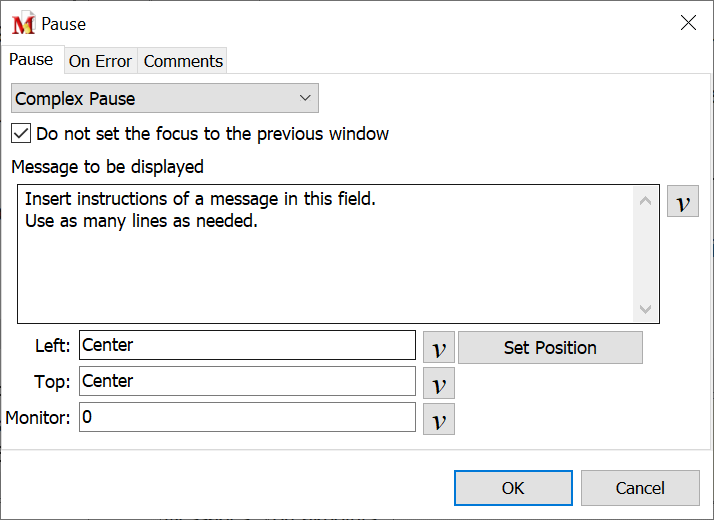Click variable button beside message text area
The image size is (714, 520).
pos(682,201)
